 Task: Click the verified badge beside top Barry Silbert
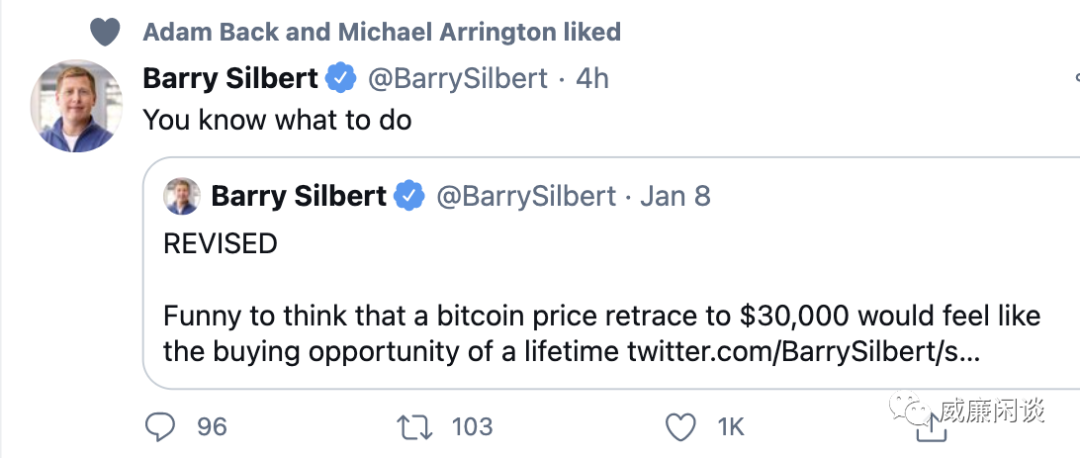[343, 78]
